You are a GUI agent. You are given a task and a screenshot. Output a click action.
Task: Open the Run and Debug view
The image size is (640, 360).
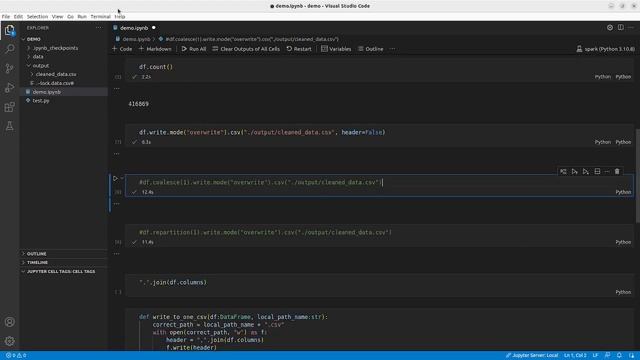(x=9, y=87)
